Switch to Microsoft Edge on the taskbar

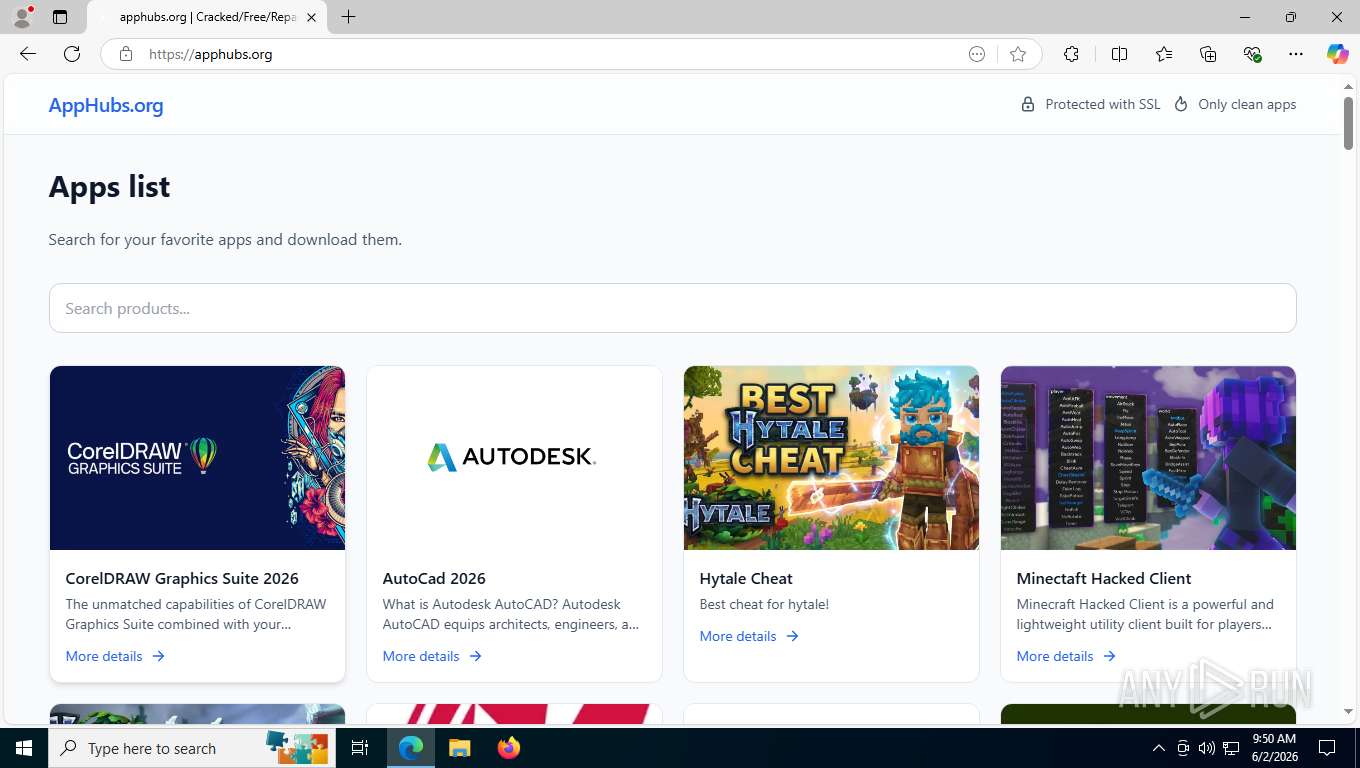(411, 748)
